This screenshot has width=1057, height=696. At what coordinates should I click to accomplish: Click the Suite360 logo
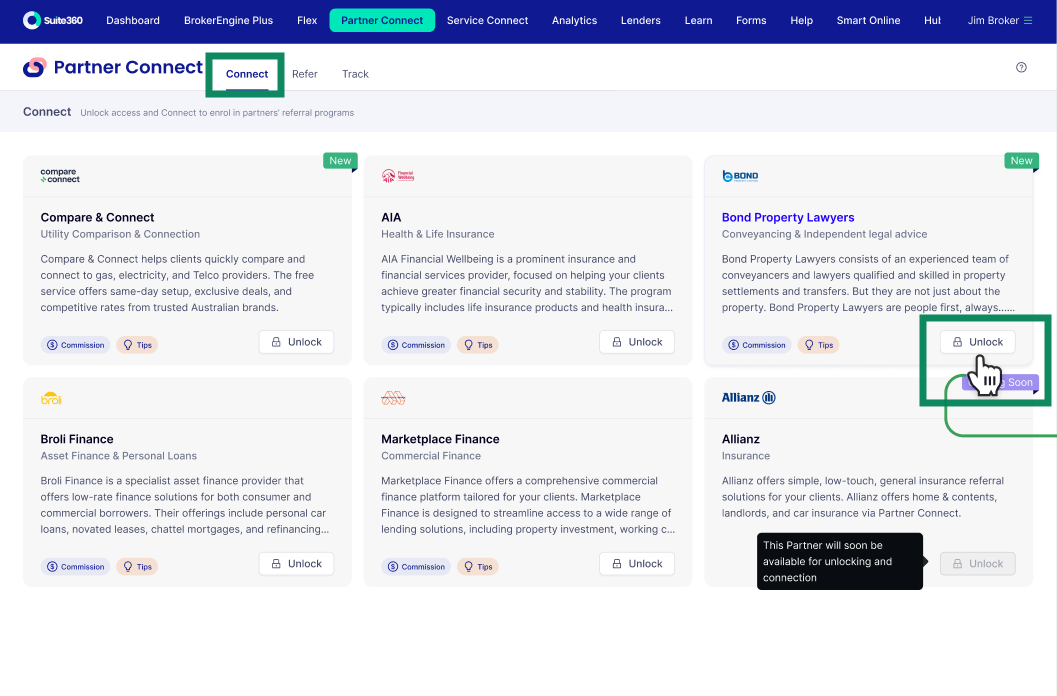click(53, 20)
